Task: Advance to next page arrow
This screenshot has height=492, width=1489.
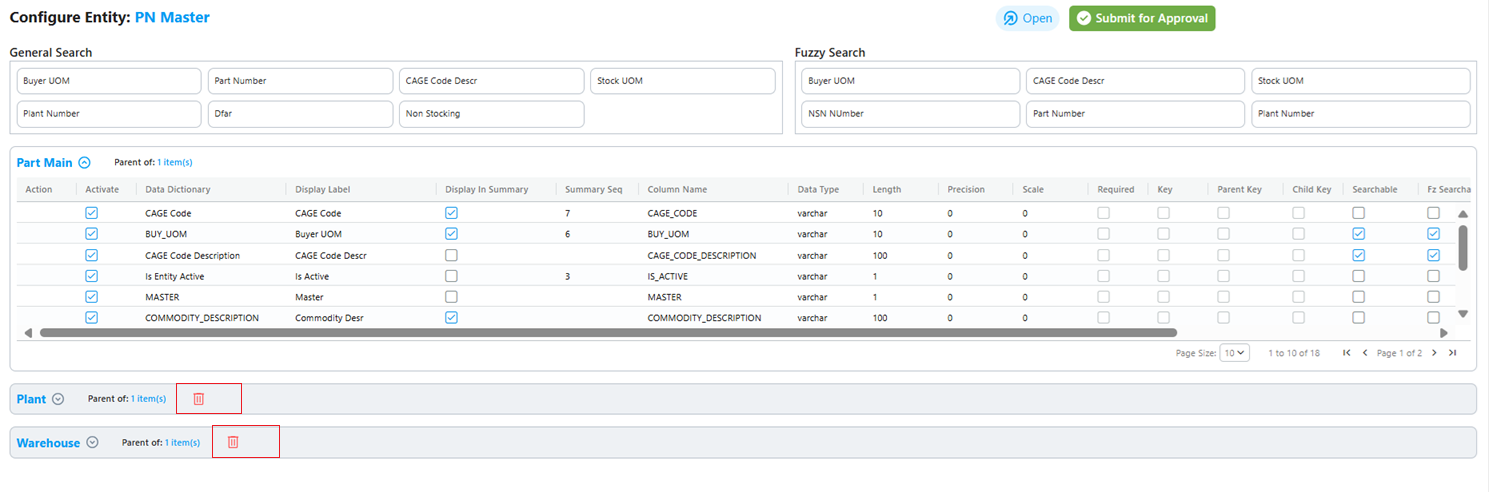Action: [1434, 353]
